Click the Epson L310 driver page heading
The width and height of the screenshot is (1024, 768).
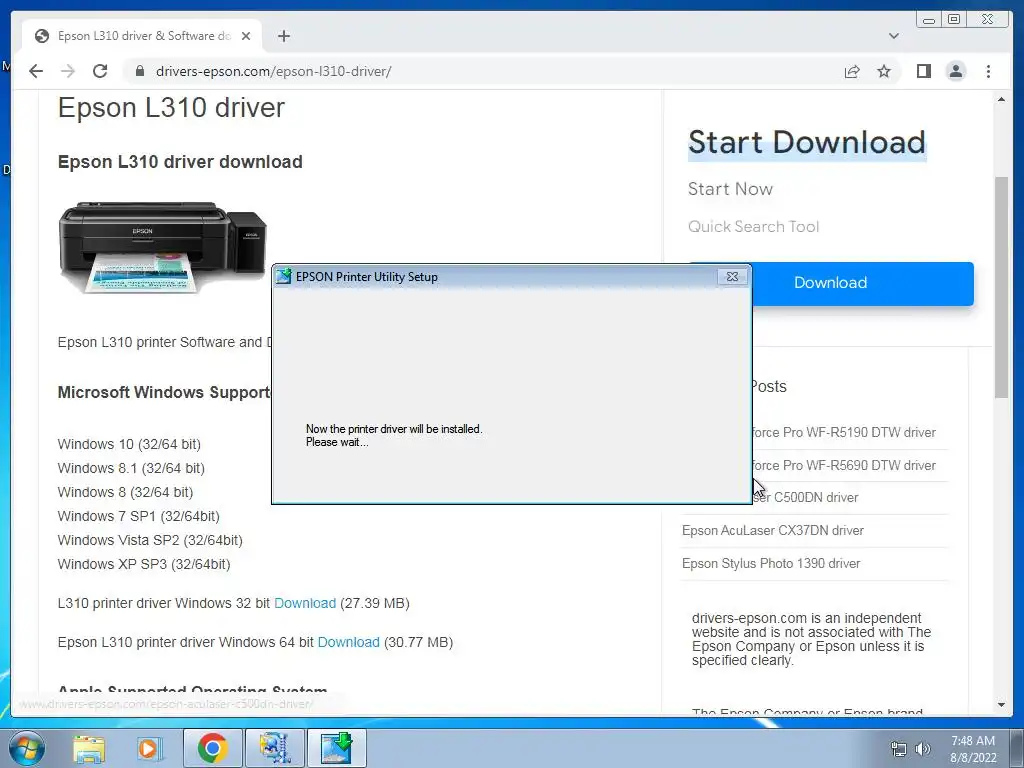coord(171,108)
